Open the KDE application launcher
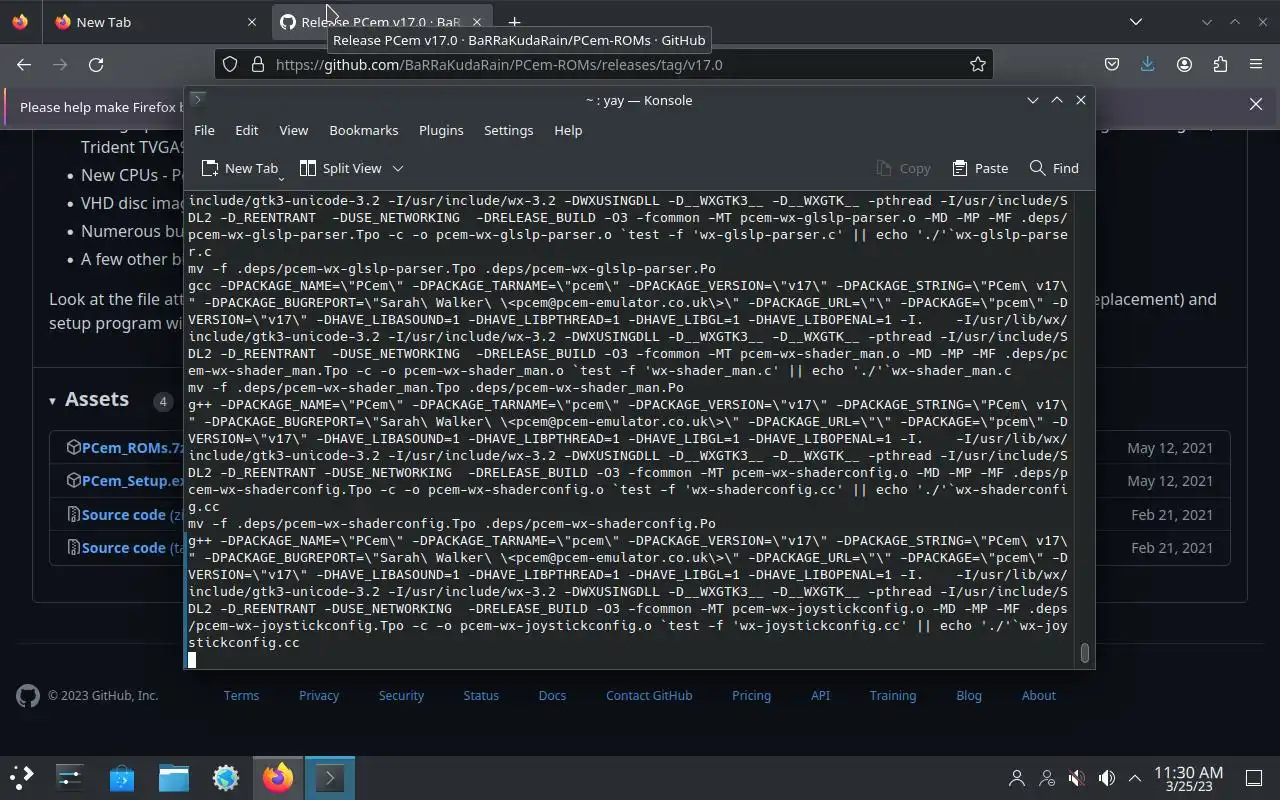The image size is (1280, 800). click(22, 777)
